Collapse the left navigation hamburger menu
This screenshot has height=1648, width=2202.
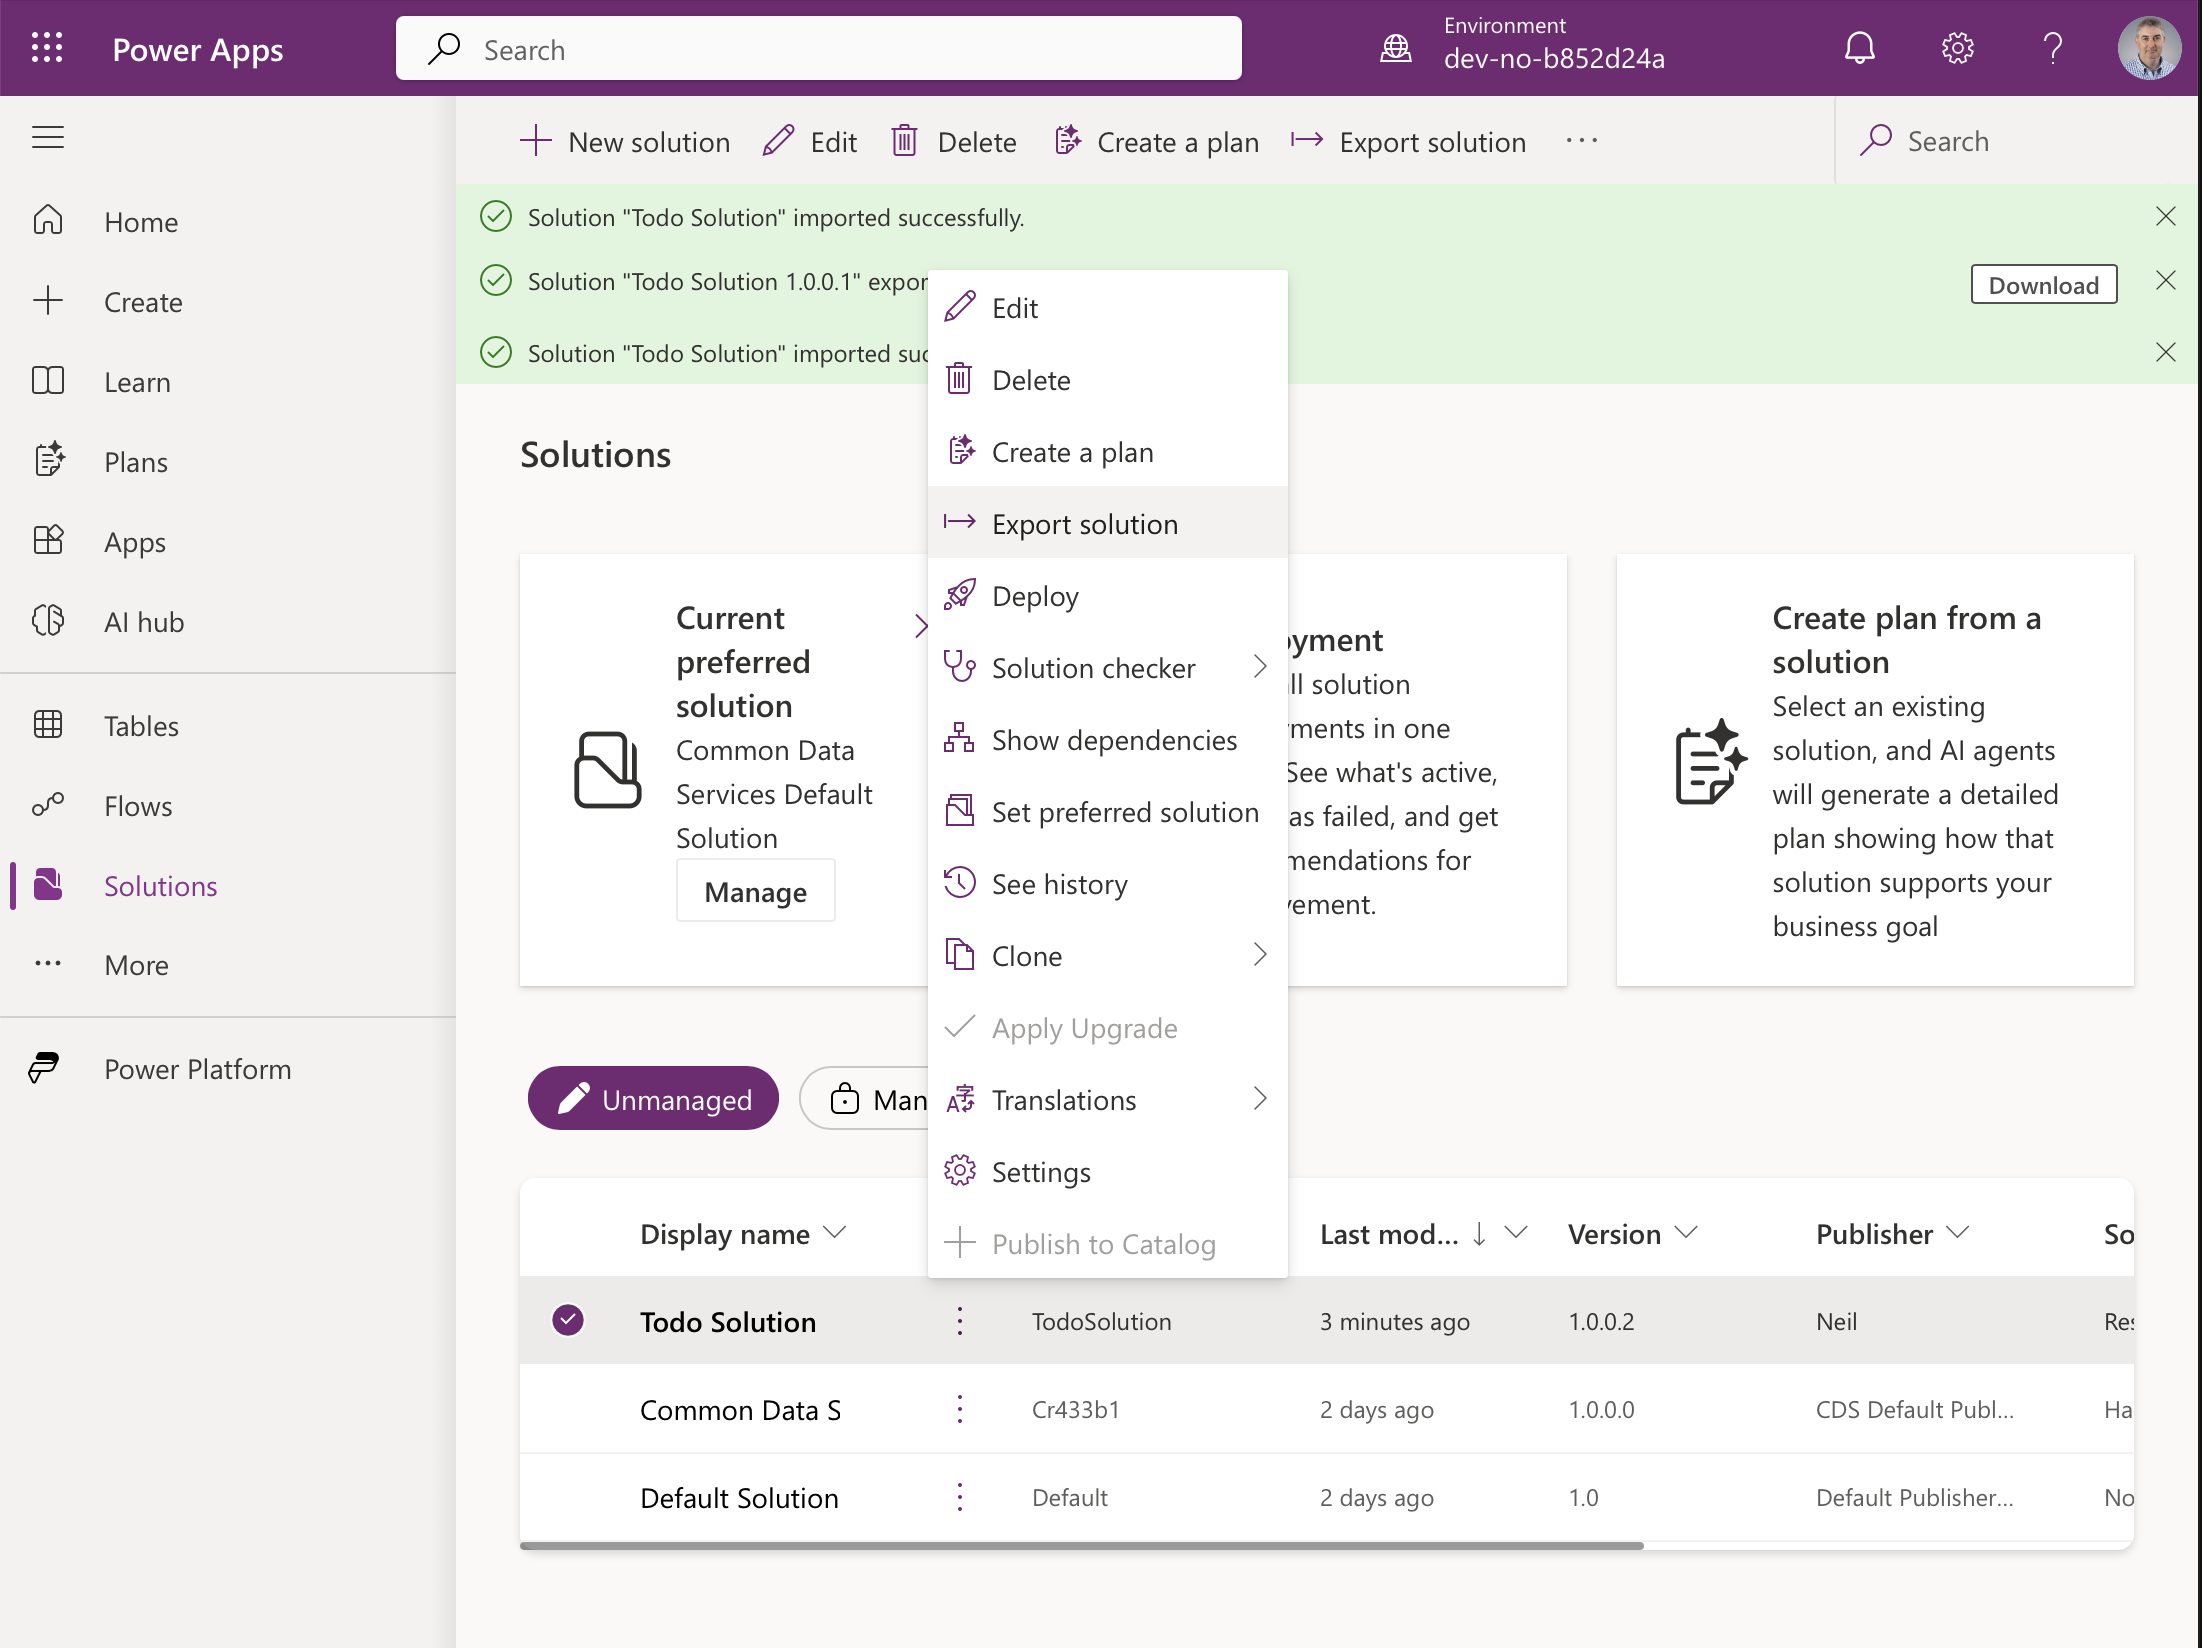click(48, 137)
